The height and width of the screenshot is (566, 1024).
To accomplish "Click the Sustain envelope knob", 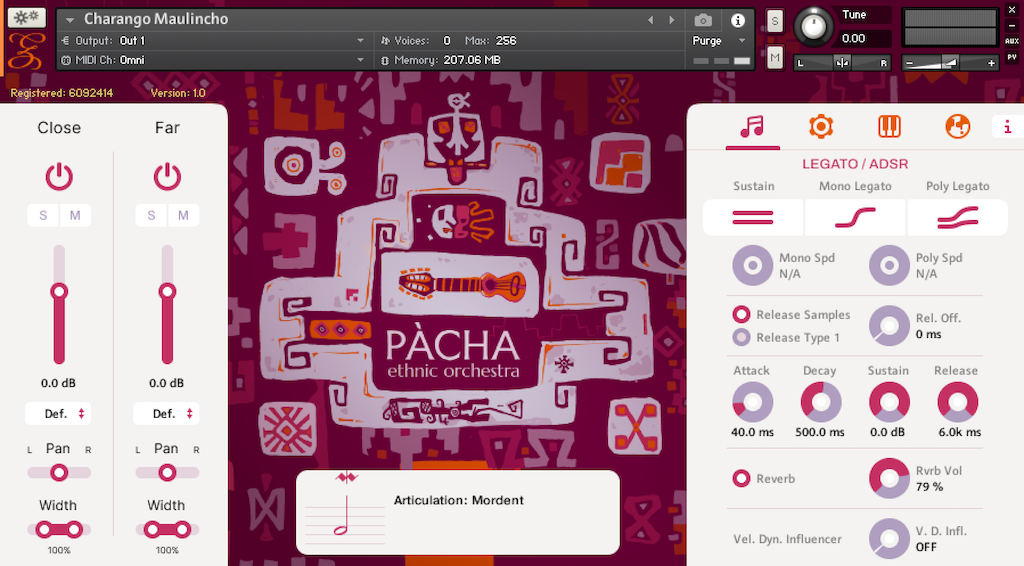I will click(x=889, y=403).
